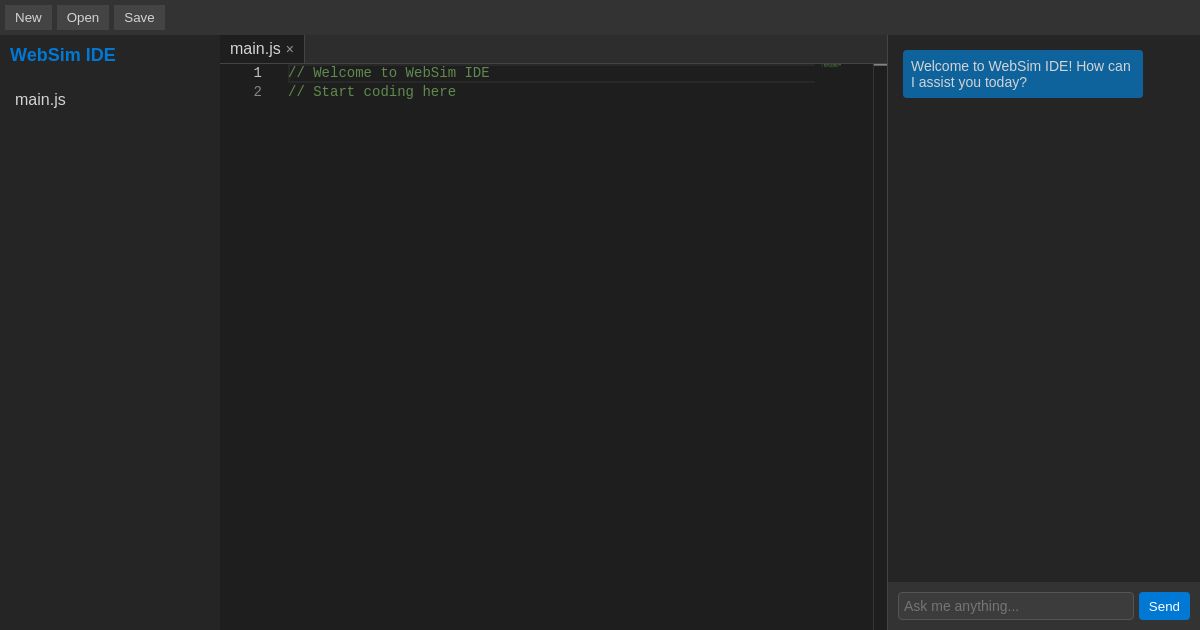Create a file with the New button

(x=28, y=17)
